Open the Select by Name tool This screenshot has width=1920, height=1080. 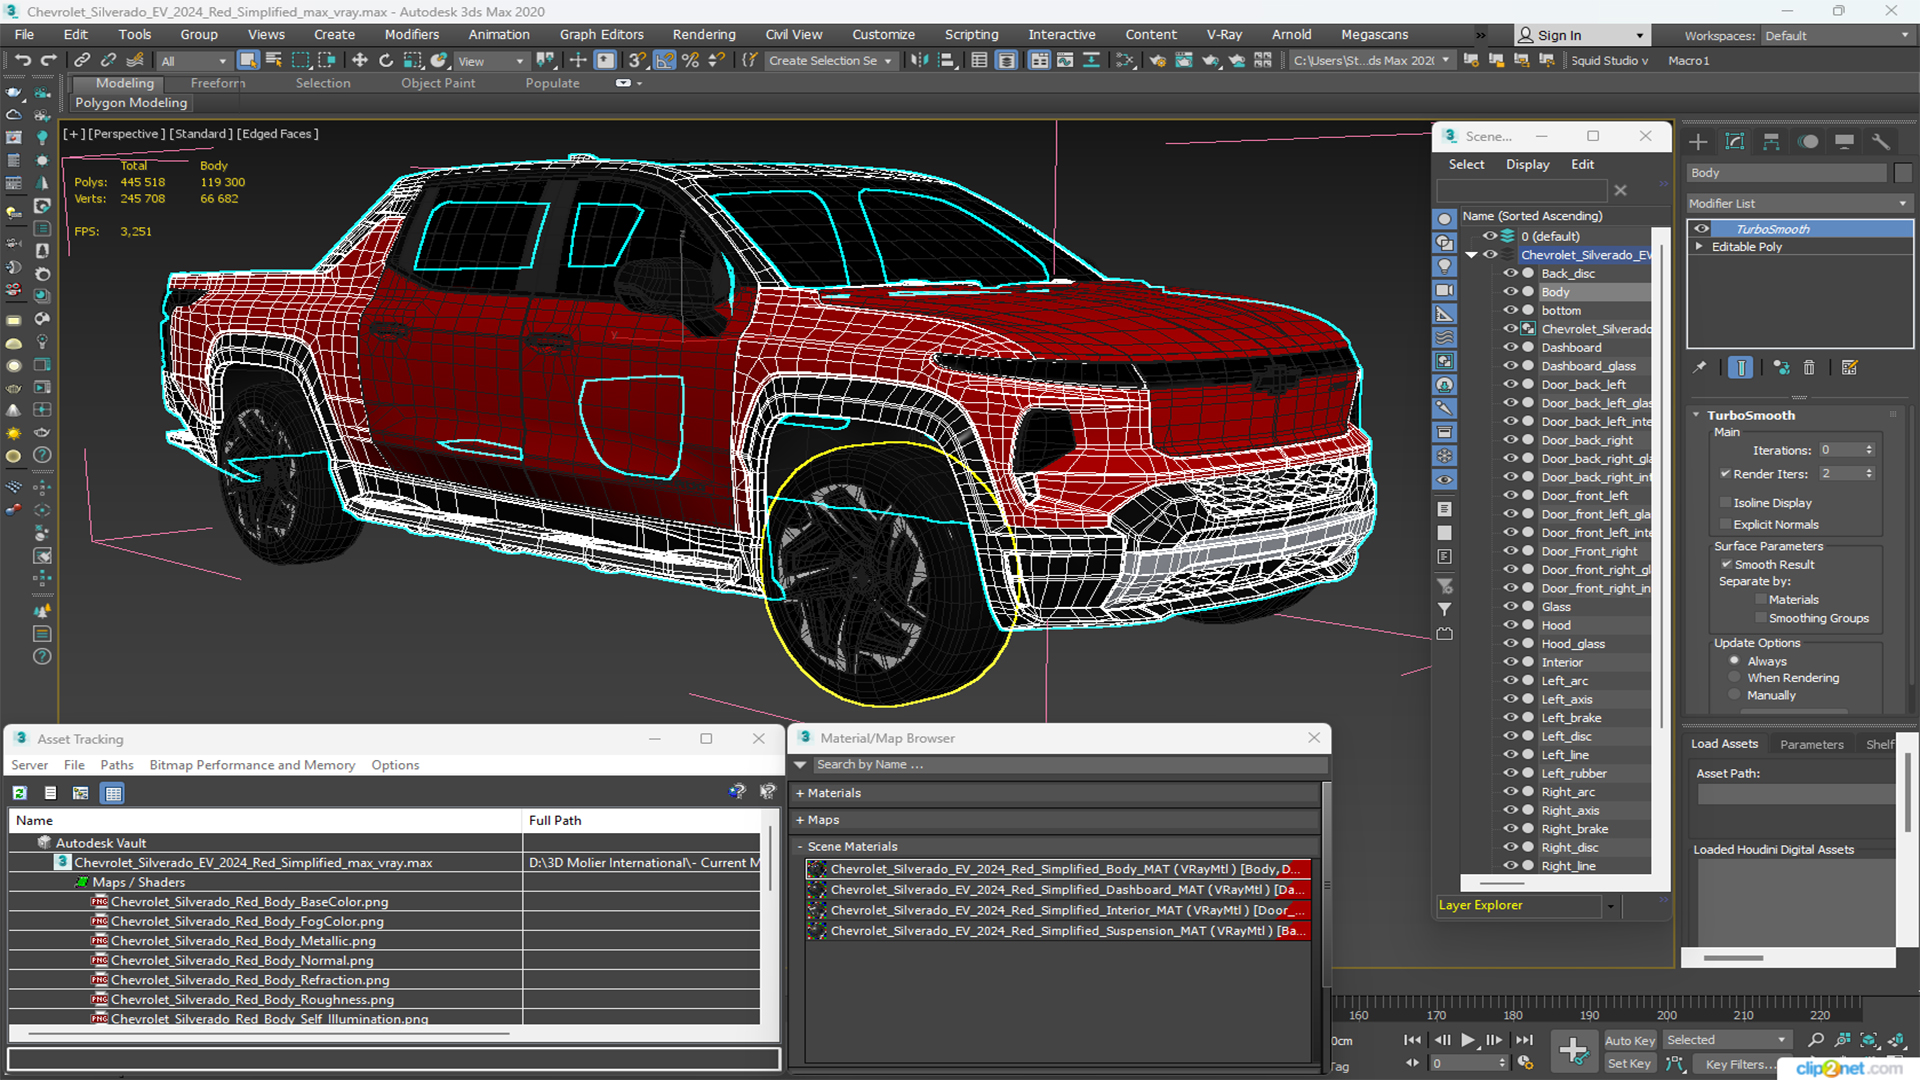click(274, 61)
